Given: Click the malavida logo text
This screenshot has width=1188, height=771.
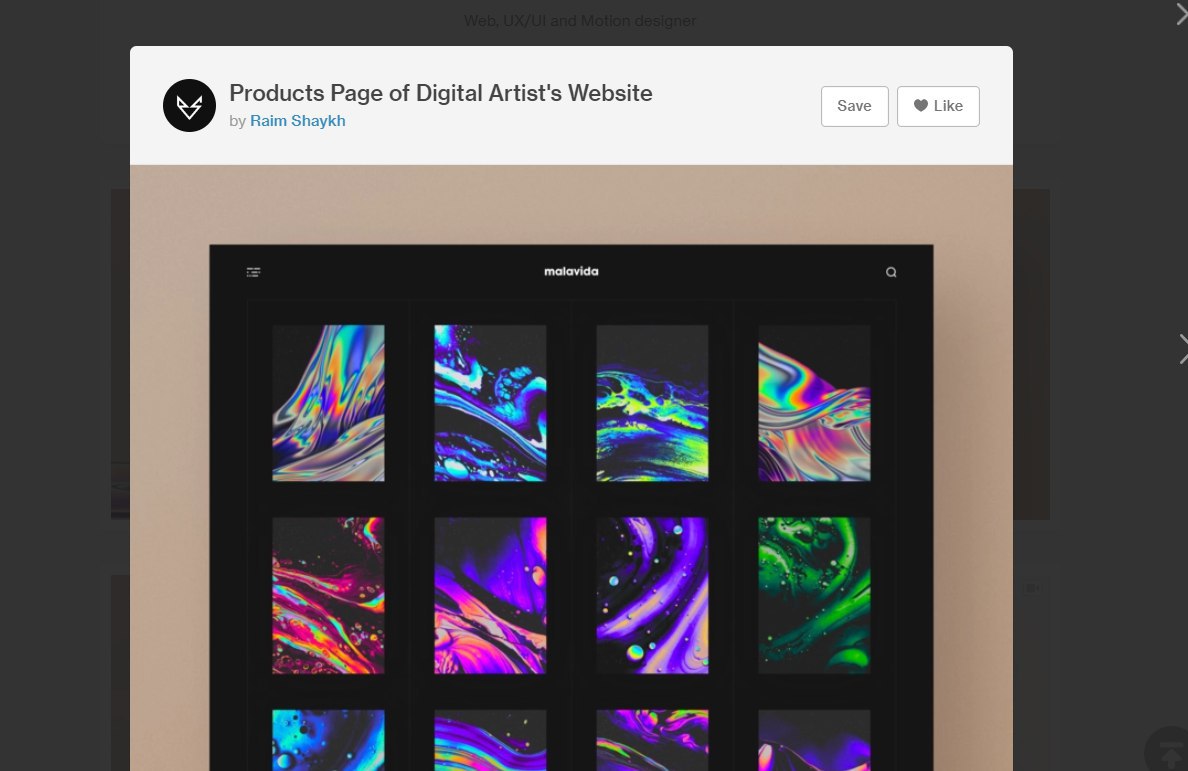Looking at the screenshot, I should click(571, 271).
